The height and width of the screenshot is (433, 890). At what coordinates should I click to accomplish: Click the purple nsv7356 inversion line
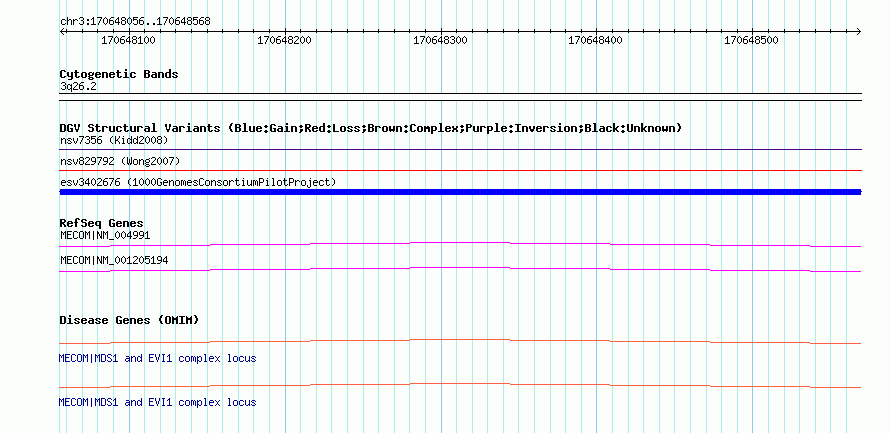point(460,150)
